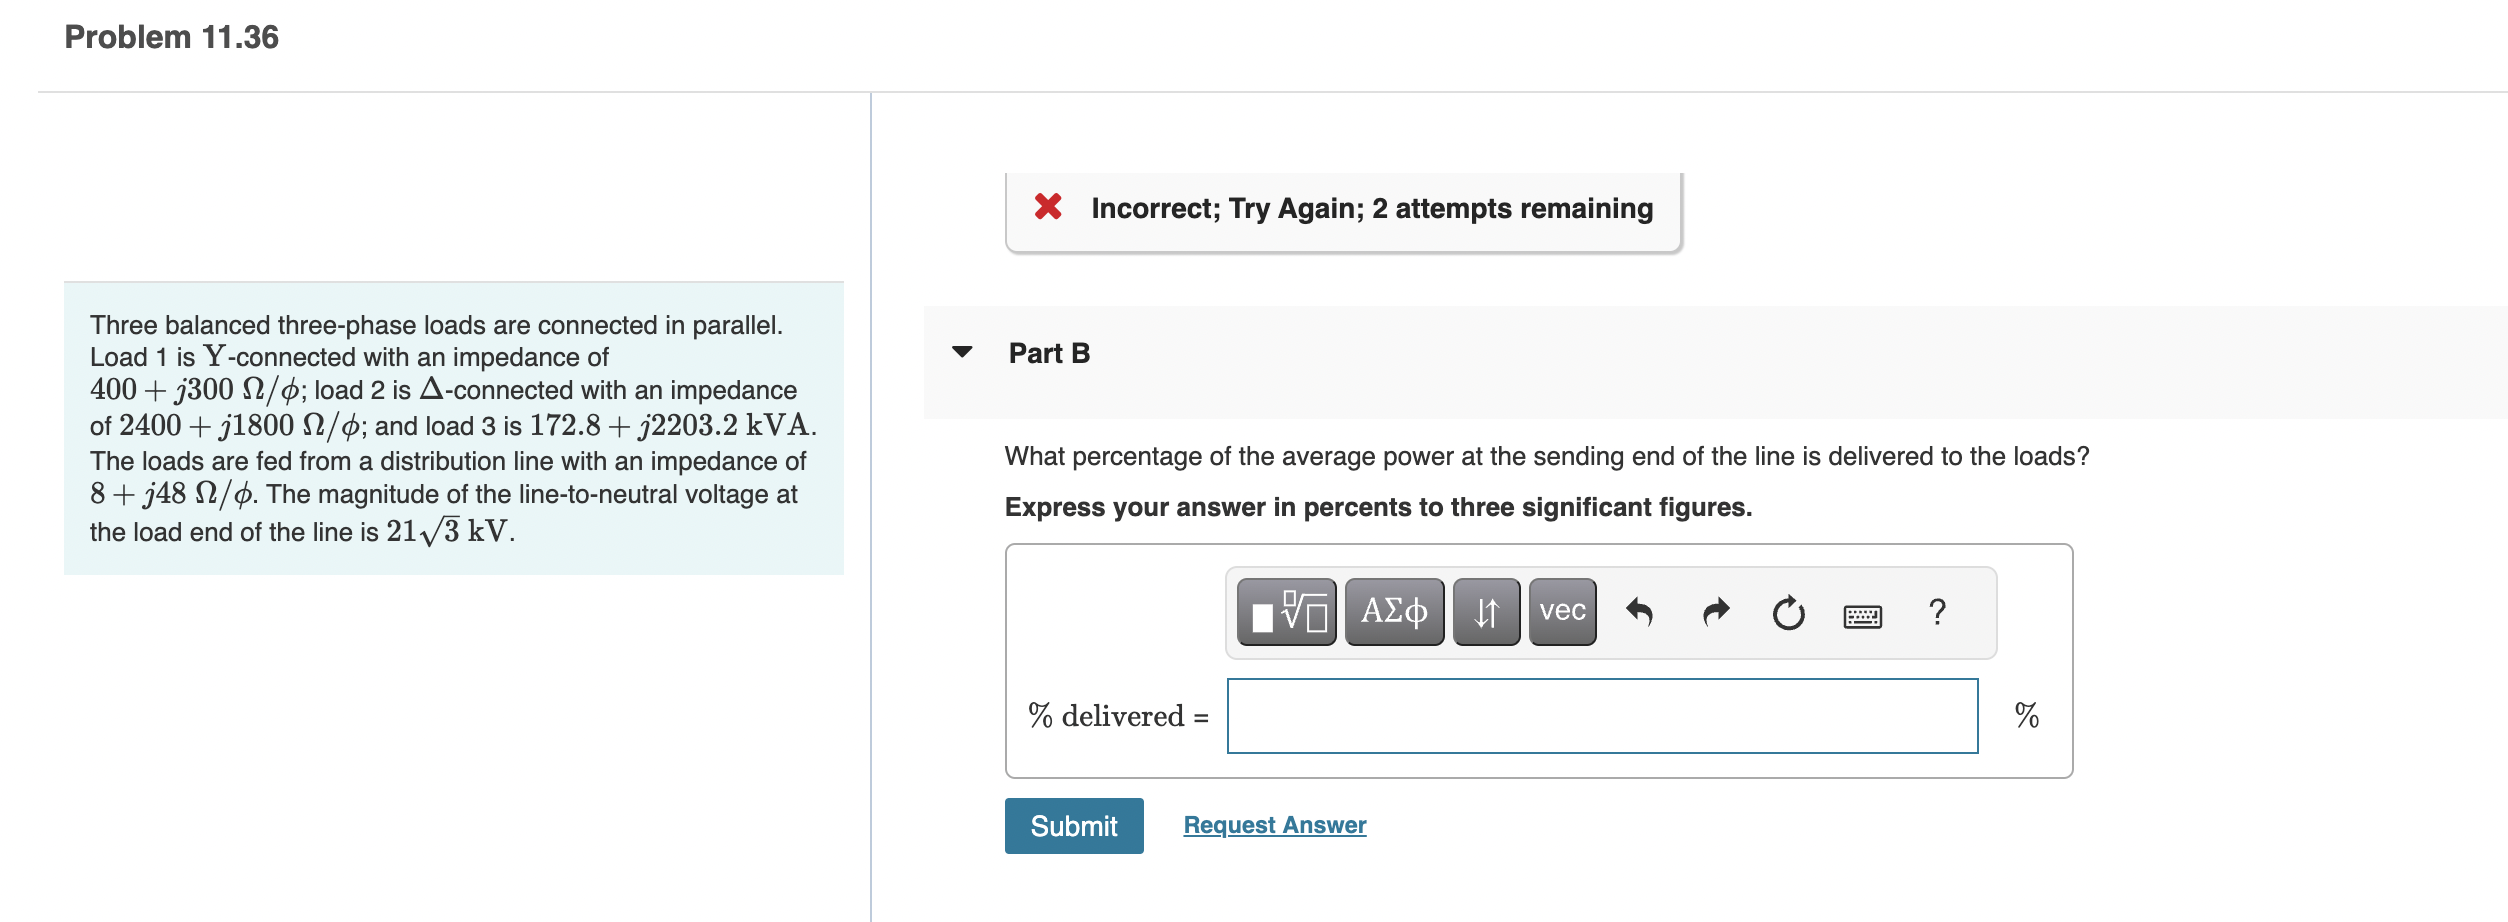Click the percent sign after the answer box
2508x922 pixels.
tap(2026, 714)
